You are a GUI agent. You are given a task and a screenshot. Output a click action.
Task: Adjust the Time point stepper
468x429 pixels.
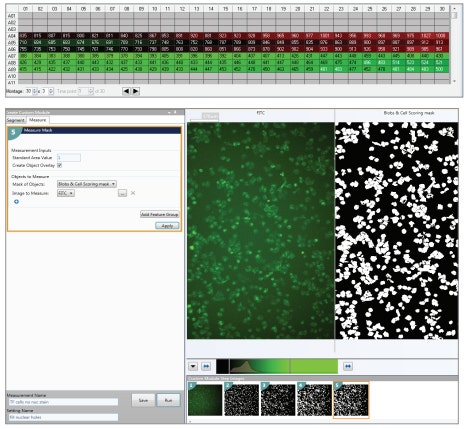coord(91,91)
